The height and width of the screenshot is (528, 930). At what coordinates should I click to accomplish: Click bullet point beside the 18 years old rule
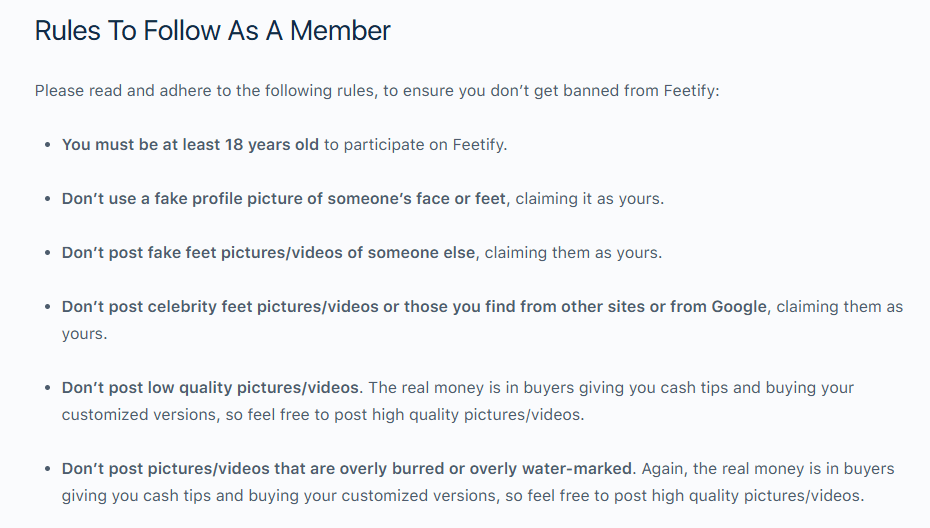[48, 145]
